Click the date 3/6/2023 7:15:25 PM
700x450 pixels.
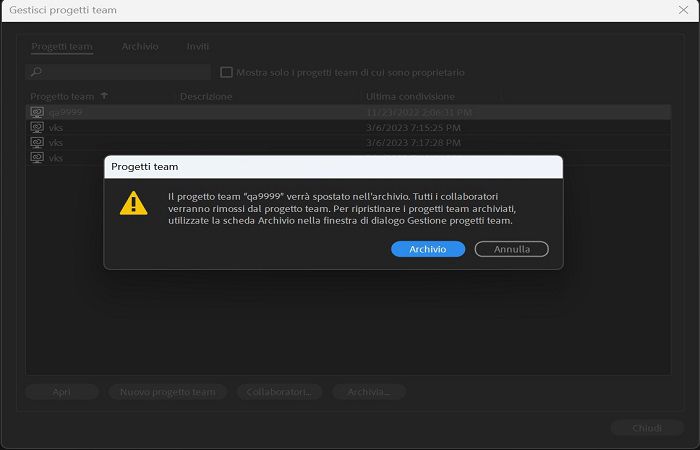click(413, 128)
